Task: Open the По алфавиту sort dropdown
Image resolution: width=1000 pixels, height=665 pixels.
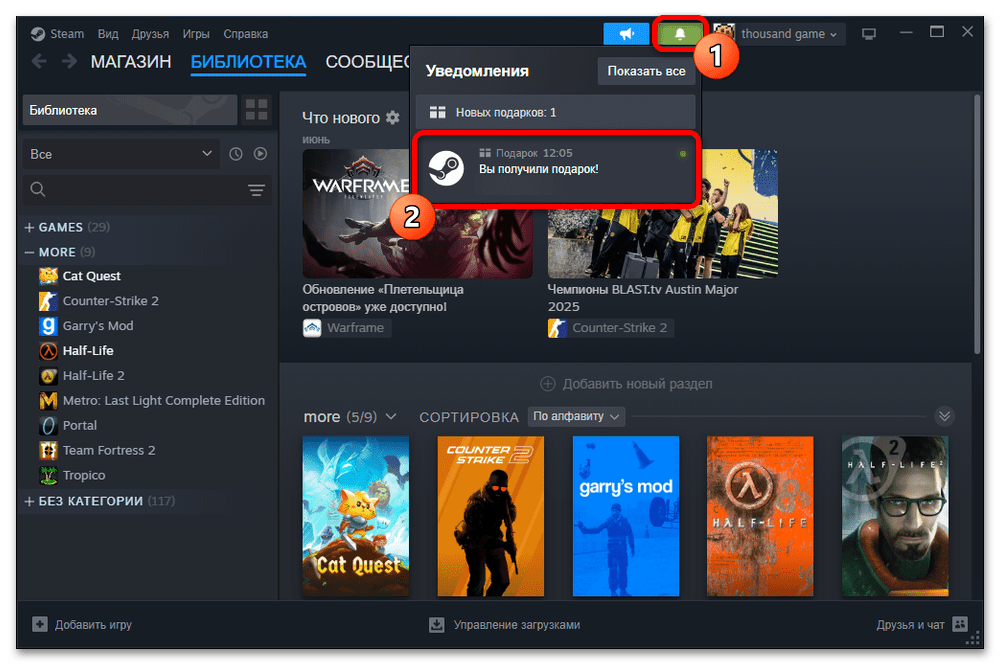Action: (576, 416)
